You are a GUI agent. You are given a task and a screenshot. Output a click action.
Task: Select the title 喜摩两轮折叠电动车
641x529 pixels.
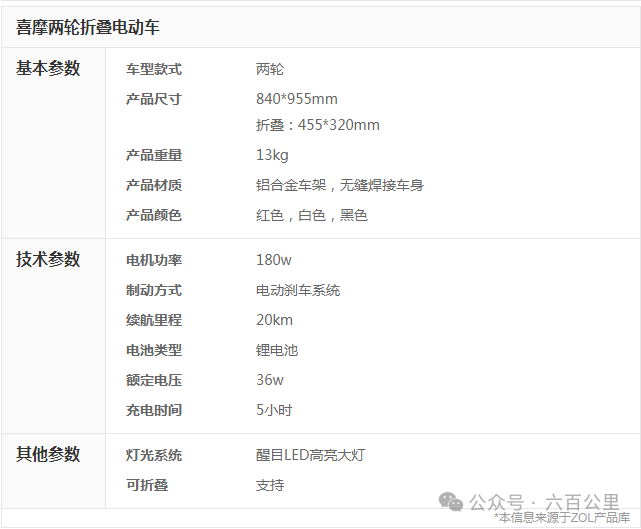(x=88, y=27)
